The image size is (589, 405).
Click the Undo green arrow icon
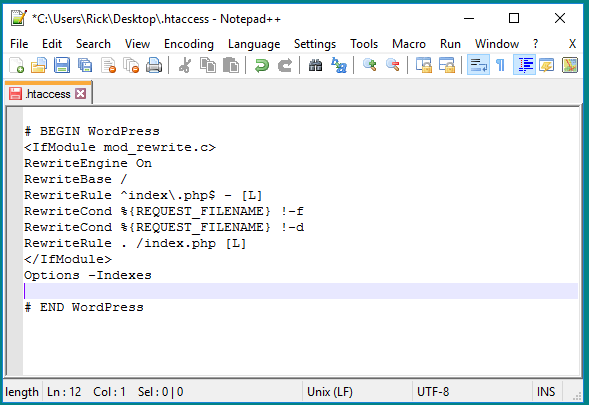[261, 65]
